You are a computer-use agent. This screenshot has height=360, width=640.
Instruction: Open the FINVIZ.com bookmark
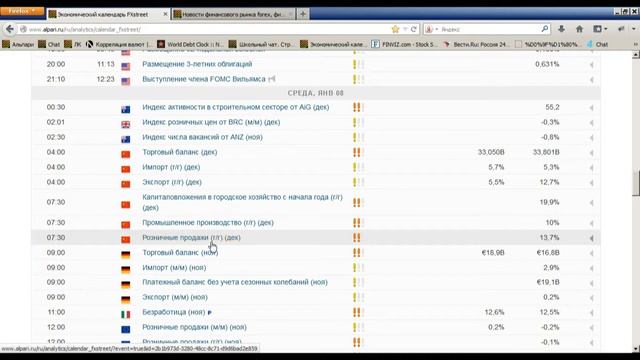[403, 44]
